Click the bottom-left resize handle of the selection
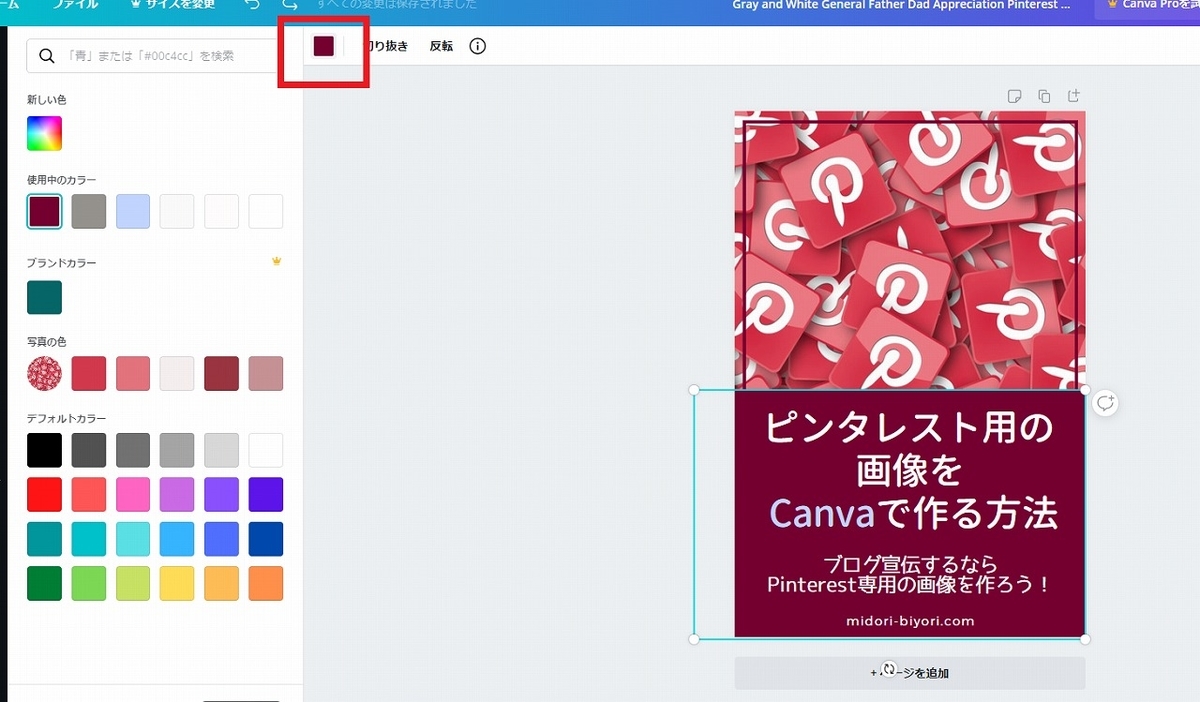Image resolution: width=1200 pixels, height=702 pixels. coord(694,638)
